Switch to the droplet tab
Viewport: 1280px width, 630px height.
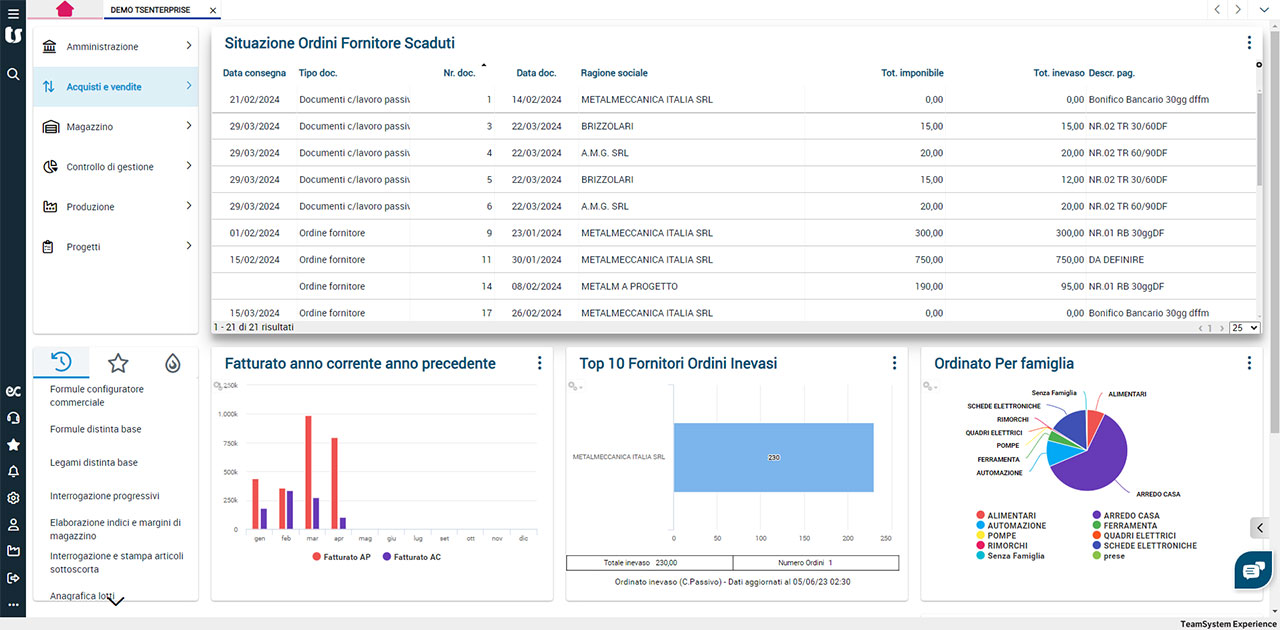coord(173,362)
